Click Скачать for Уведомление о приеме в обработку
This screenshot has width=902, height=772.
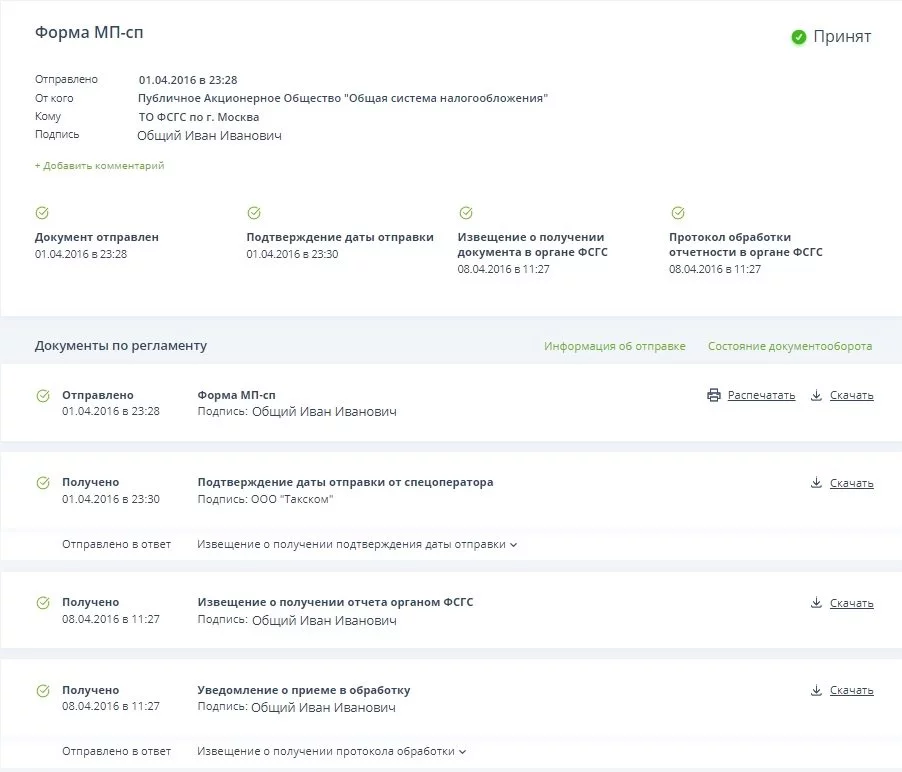click(851, 690)
